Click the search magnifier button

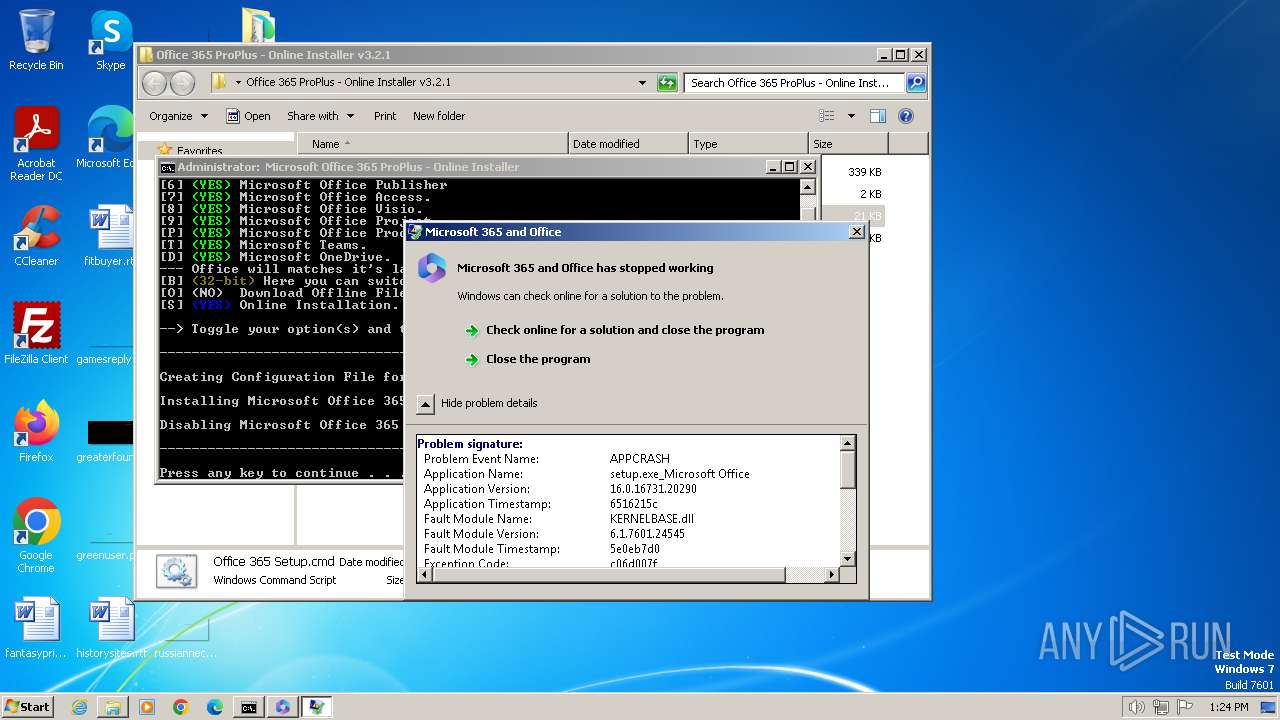coord(915,83)
